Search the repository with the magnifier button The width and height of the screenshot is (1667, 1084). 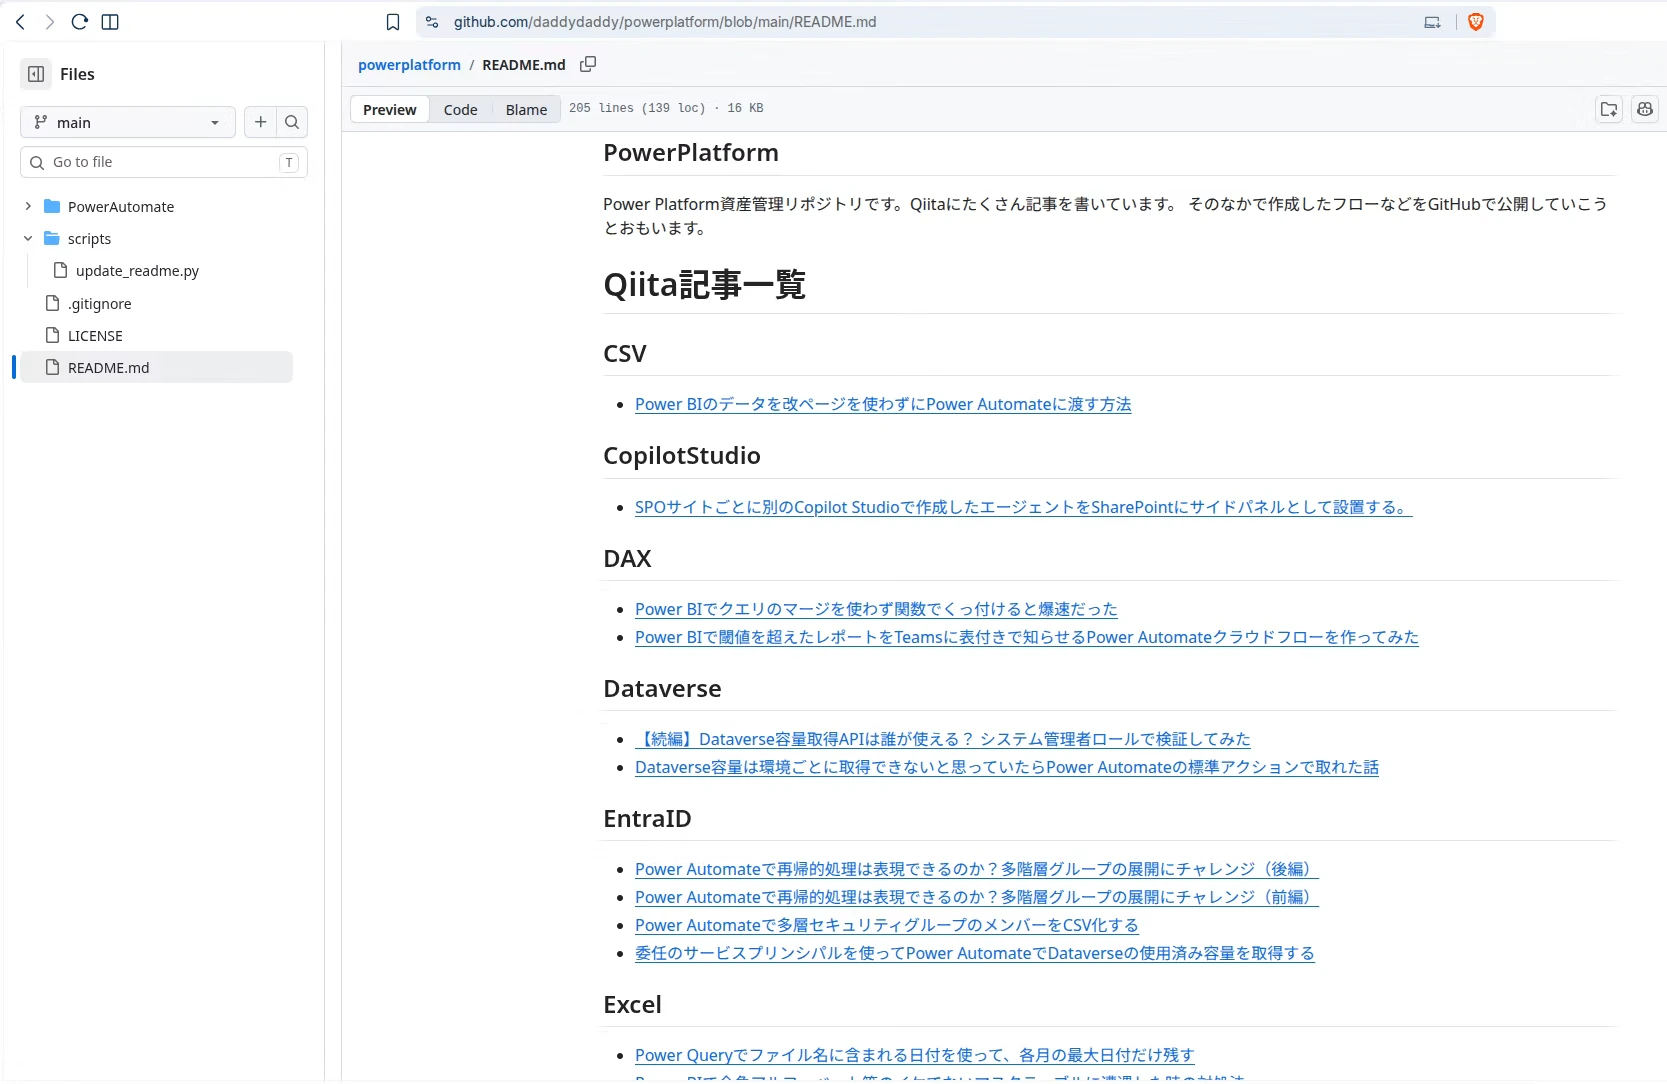(x=292, y=122)
